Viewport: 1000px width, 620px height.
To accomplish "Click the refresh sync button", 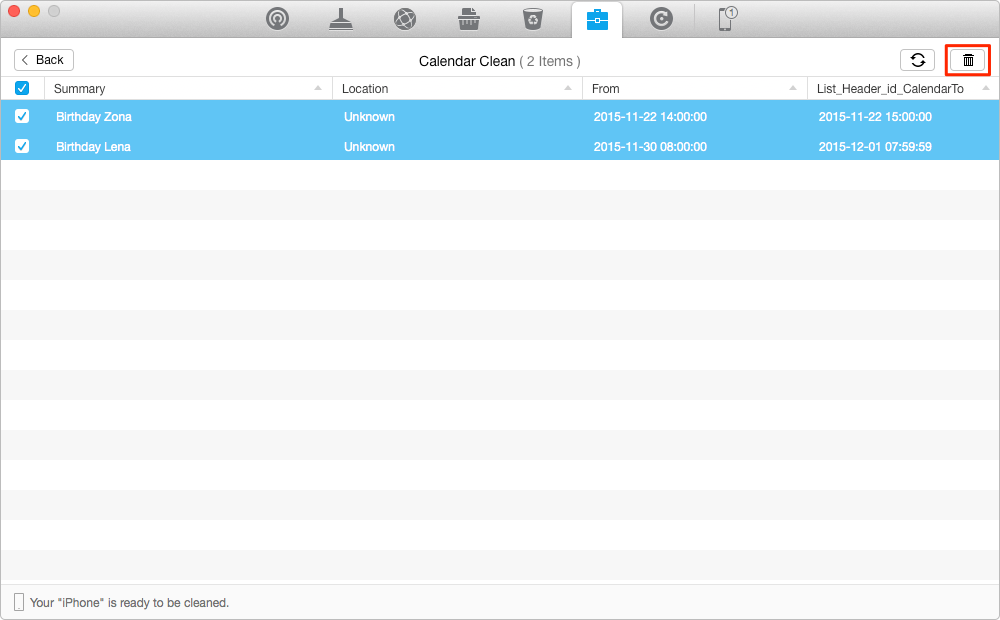I will (917, 60).
